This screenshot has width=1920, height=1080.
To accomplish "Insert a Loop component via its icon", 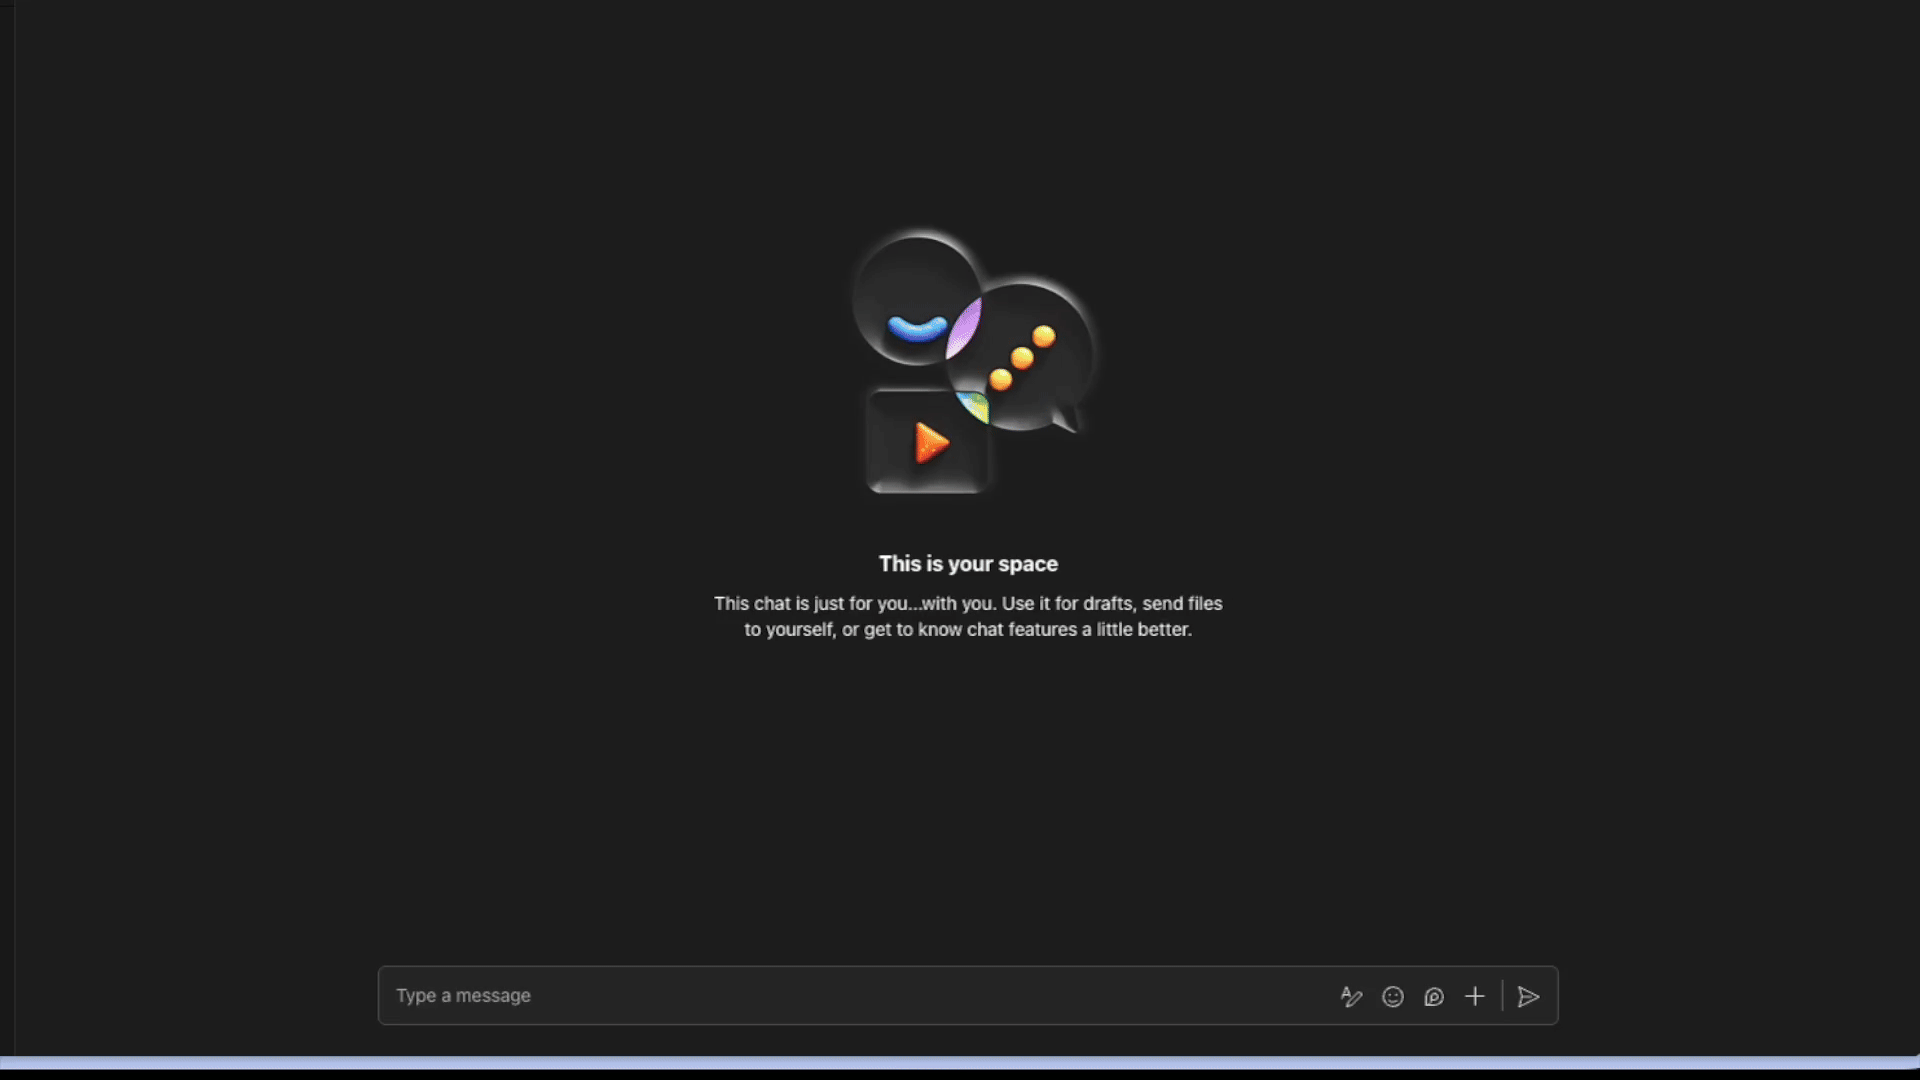I will [1434, 996].
